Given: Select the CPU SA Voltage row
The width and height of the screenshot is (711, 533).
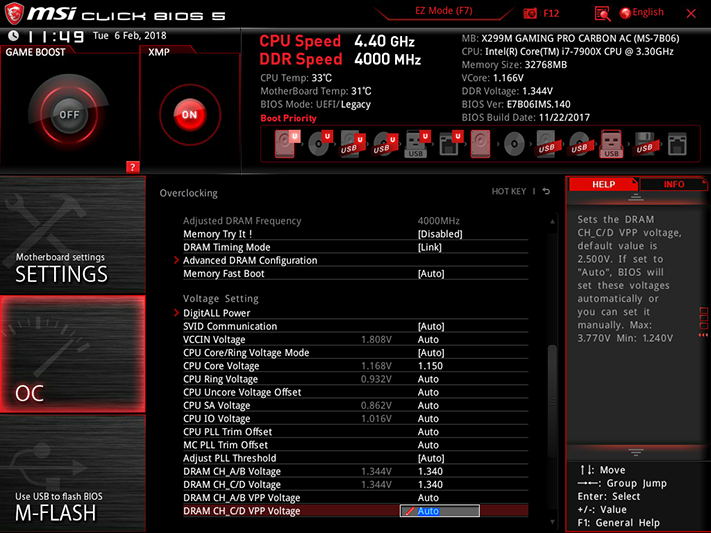Looking at the screenshot, I should click(356, 405).
